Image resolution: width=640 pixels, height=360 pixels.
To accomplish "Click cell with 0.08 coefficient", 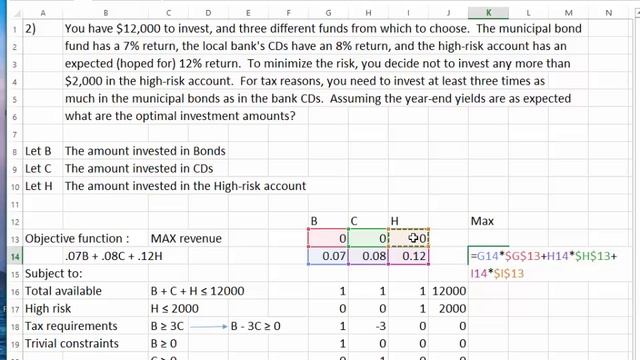I will 368,256.
